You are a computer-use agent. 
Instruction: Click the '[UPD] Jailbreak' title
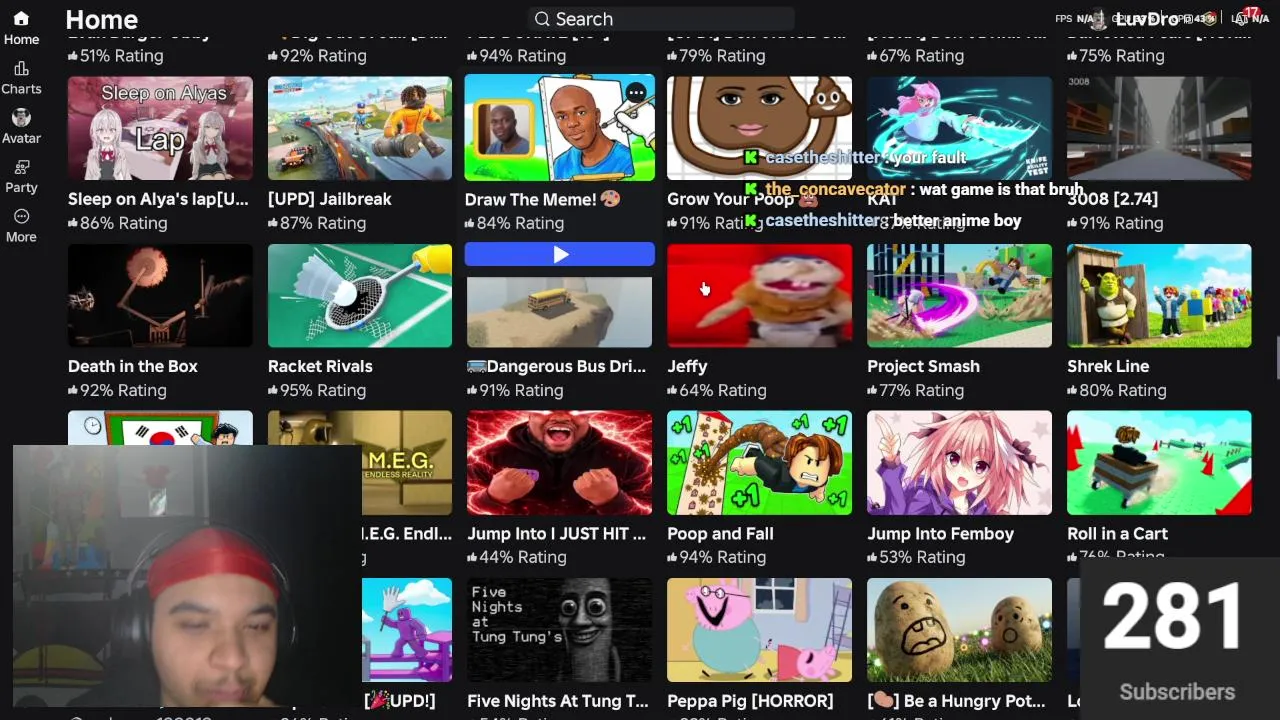330,199
